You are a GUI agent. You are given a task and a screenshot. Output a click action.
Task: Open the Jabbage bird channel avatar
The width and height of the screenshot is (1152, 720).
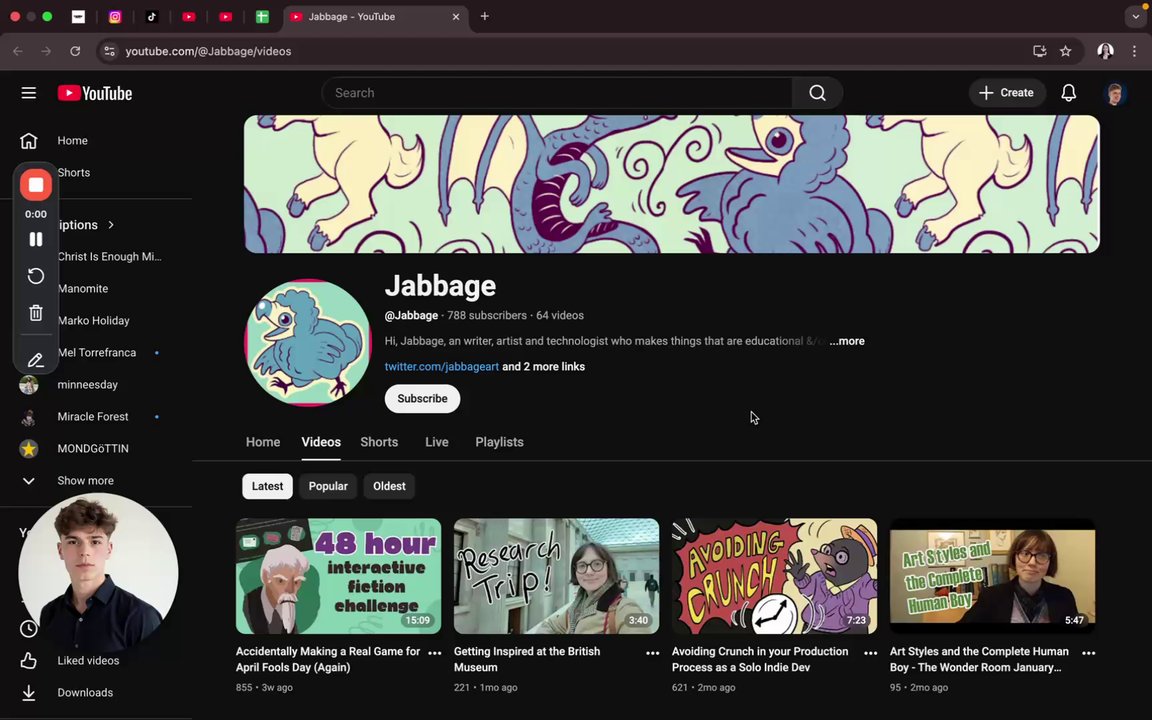[x=308, y=342]
